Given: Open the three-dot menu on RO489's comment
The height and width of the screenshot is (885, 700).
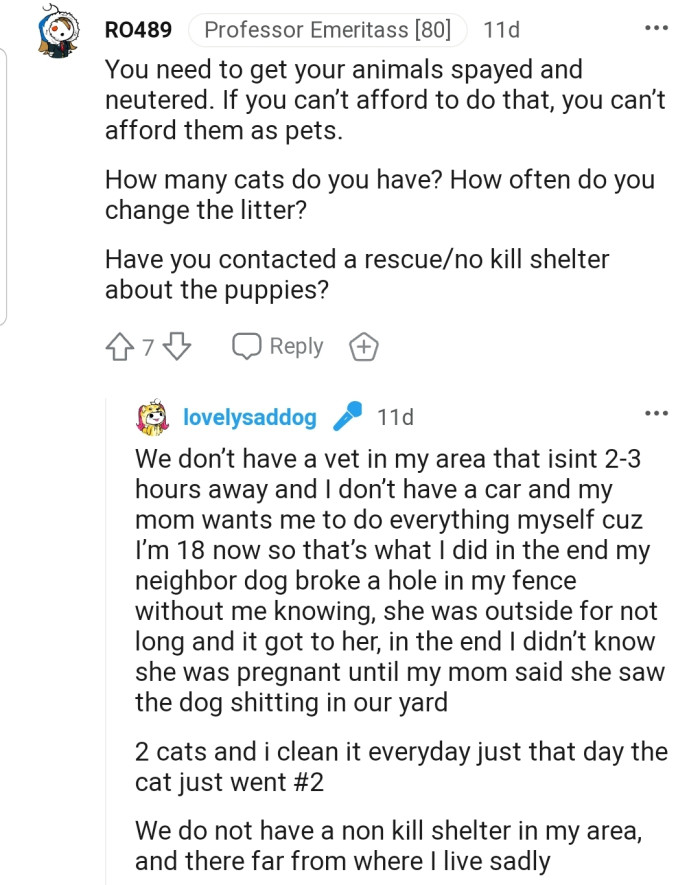Looking at the screenshot, I should [655, 28].
